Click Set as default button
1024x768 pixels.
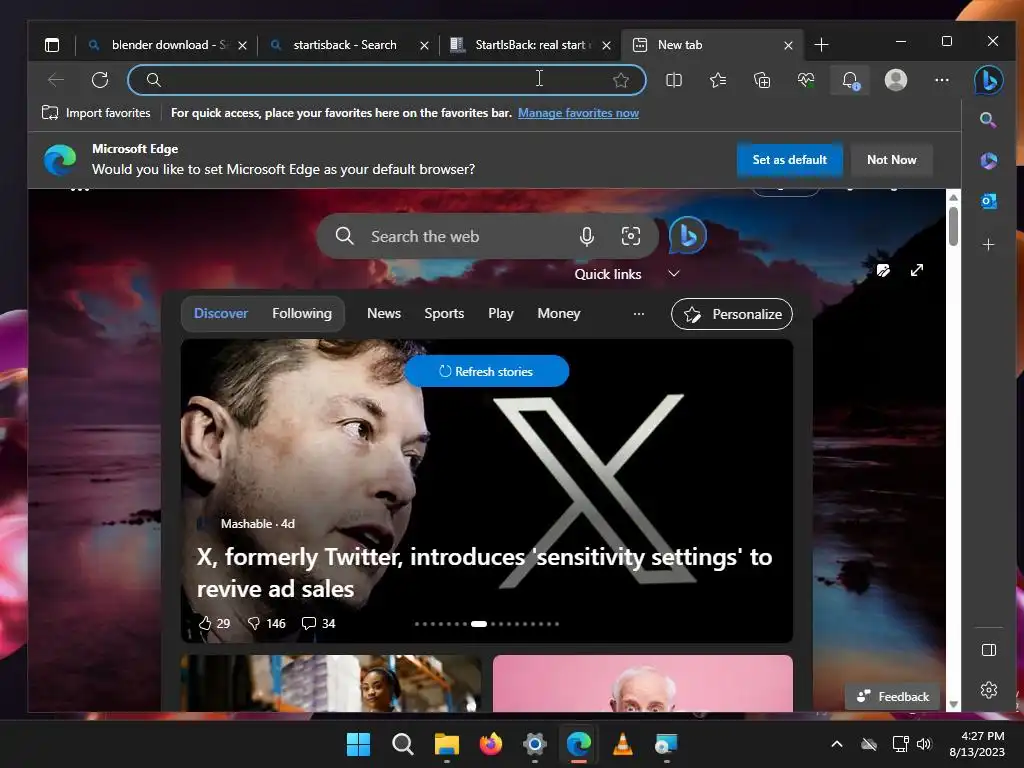[789, 159]
